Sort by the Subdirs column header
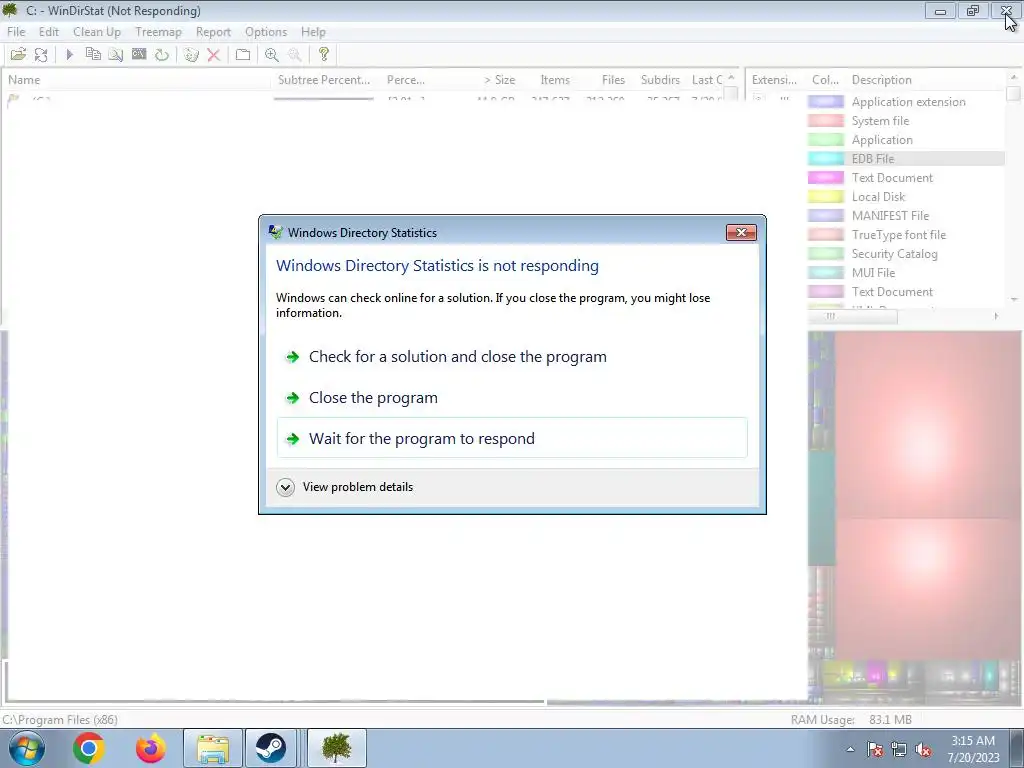 tap(659, 80)
